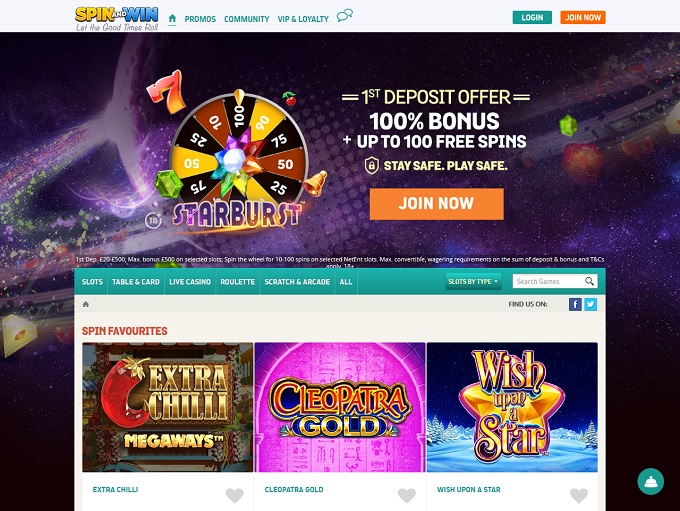Click the green Login button
This screenshot has height=511, width=680.
[532, 17]
